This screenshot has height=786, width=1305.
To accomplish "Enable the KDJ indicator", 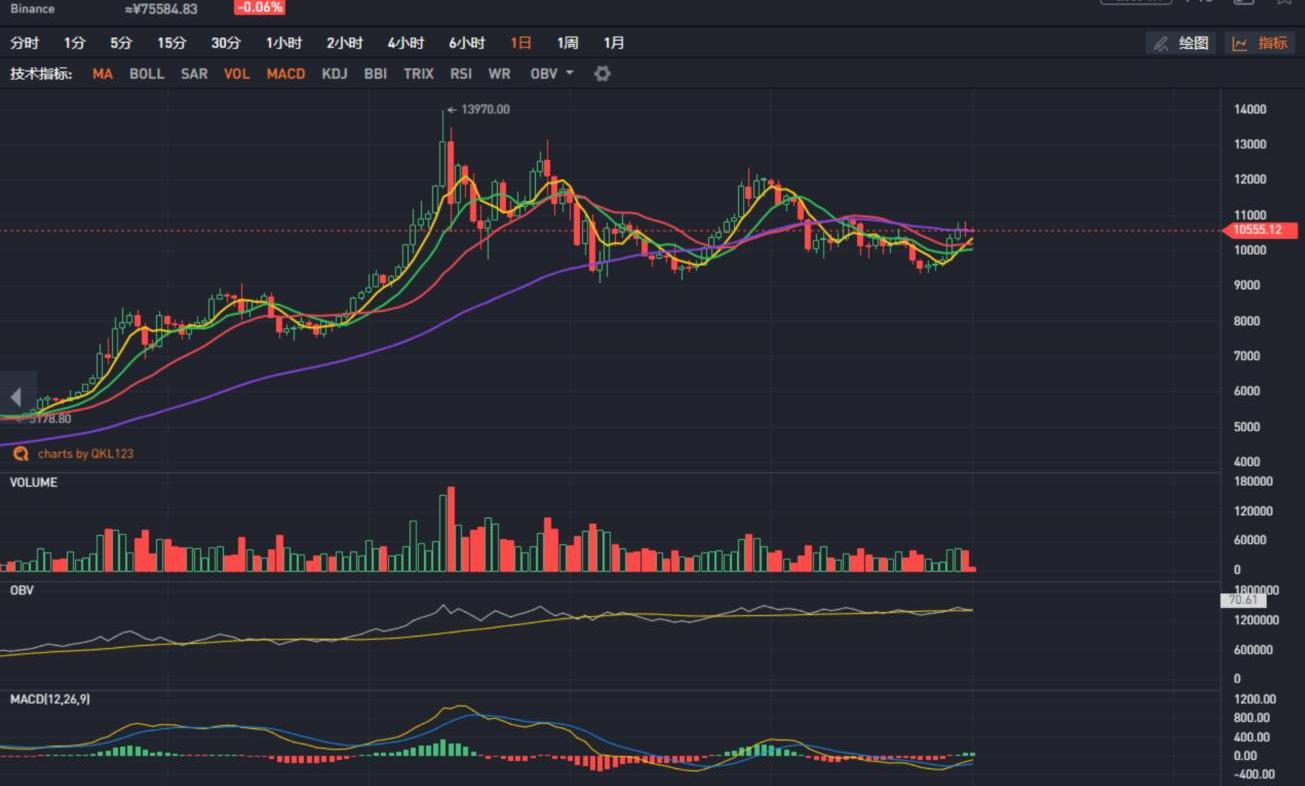I will [334, 74].
